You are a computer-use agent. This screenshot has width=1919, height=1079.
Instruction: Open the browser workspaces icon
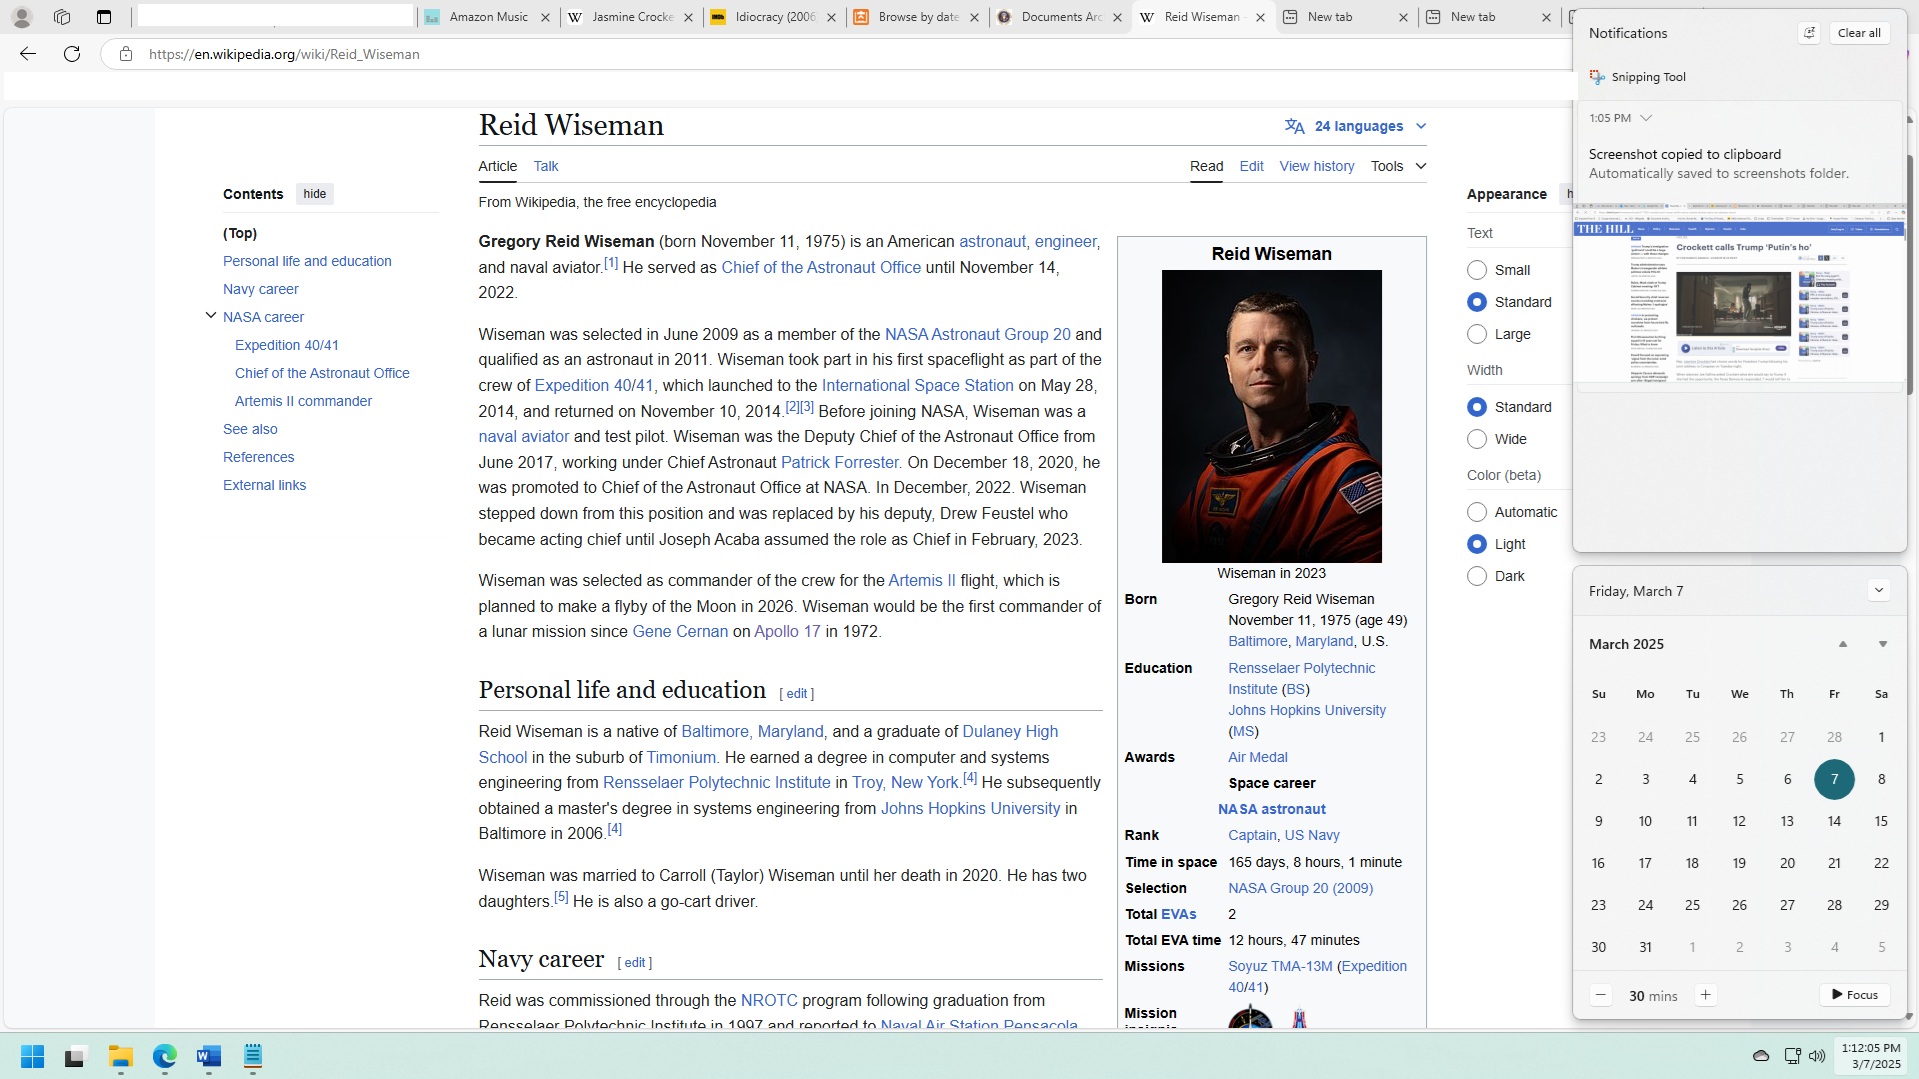62,17
